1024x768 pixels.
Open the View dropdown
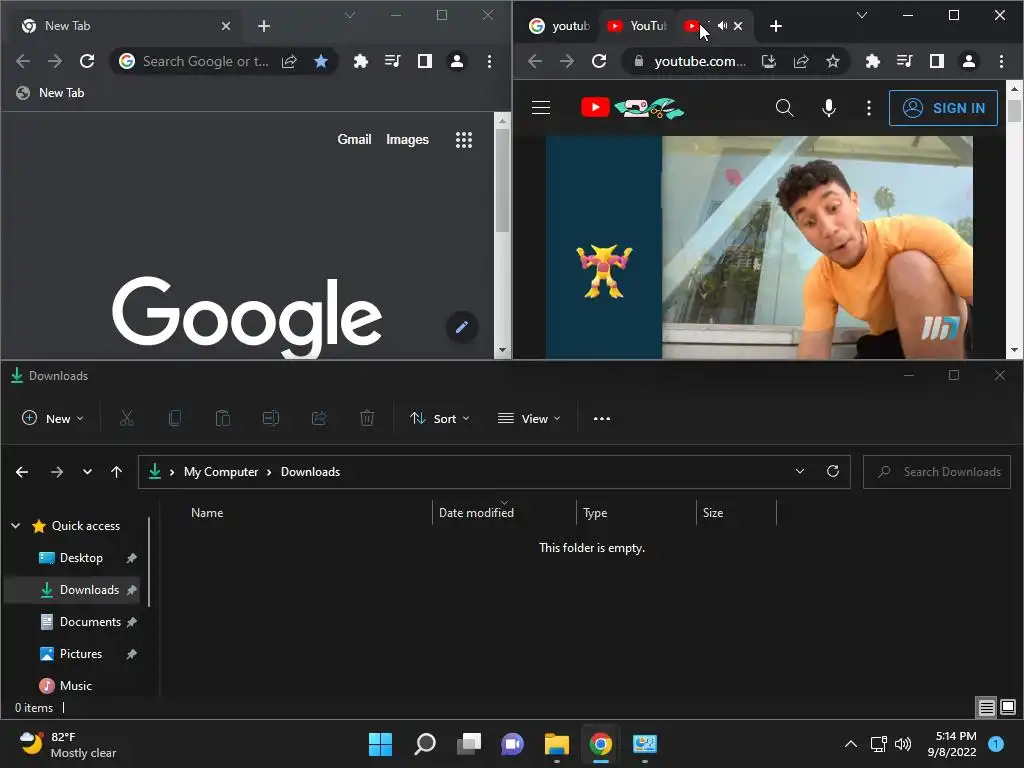click(x=529, y=419)
